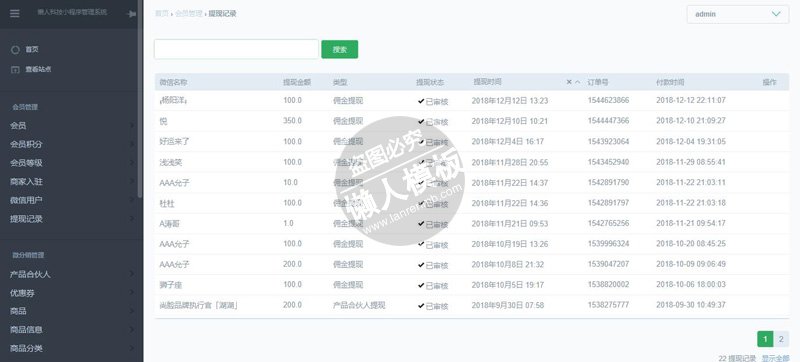Screen dimensions: 800x362
Task: Go to page 2 of records
Action: click(x=781, y=339)
